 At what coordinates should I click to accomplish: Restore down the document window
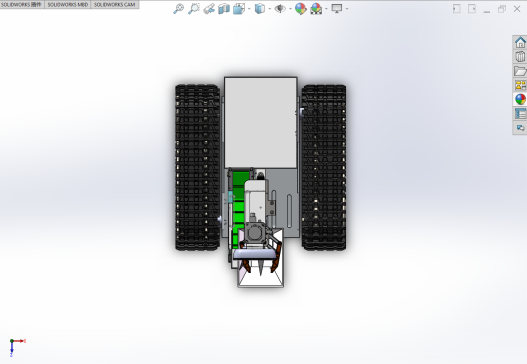pos(502,9)
